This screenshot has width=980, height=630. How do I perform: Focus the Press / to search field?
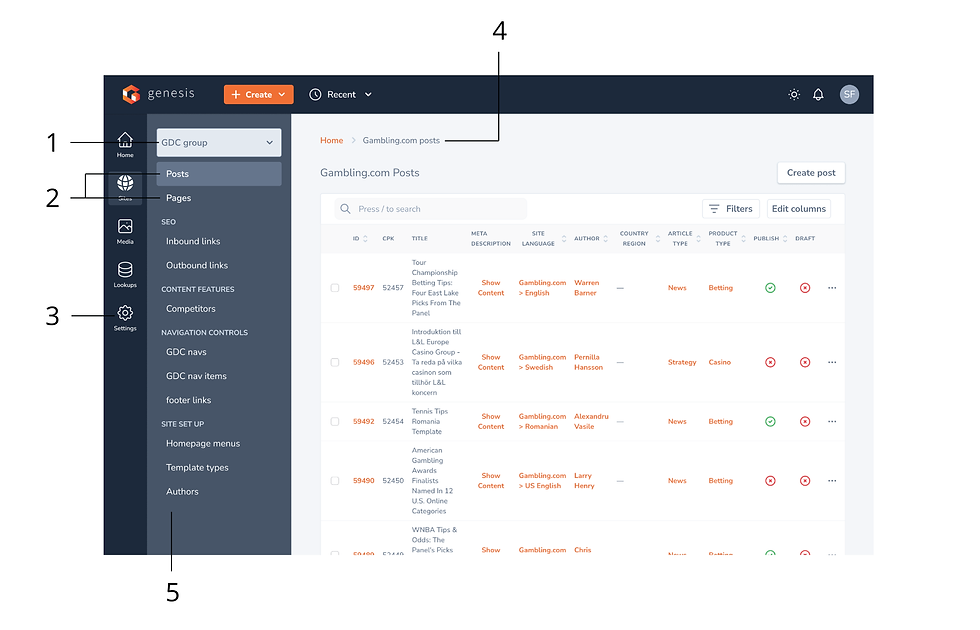point(431,209)
